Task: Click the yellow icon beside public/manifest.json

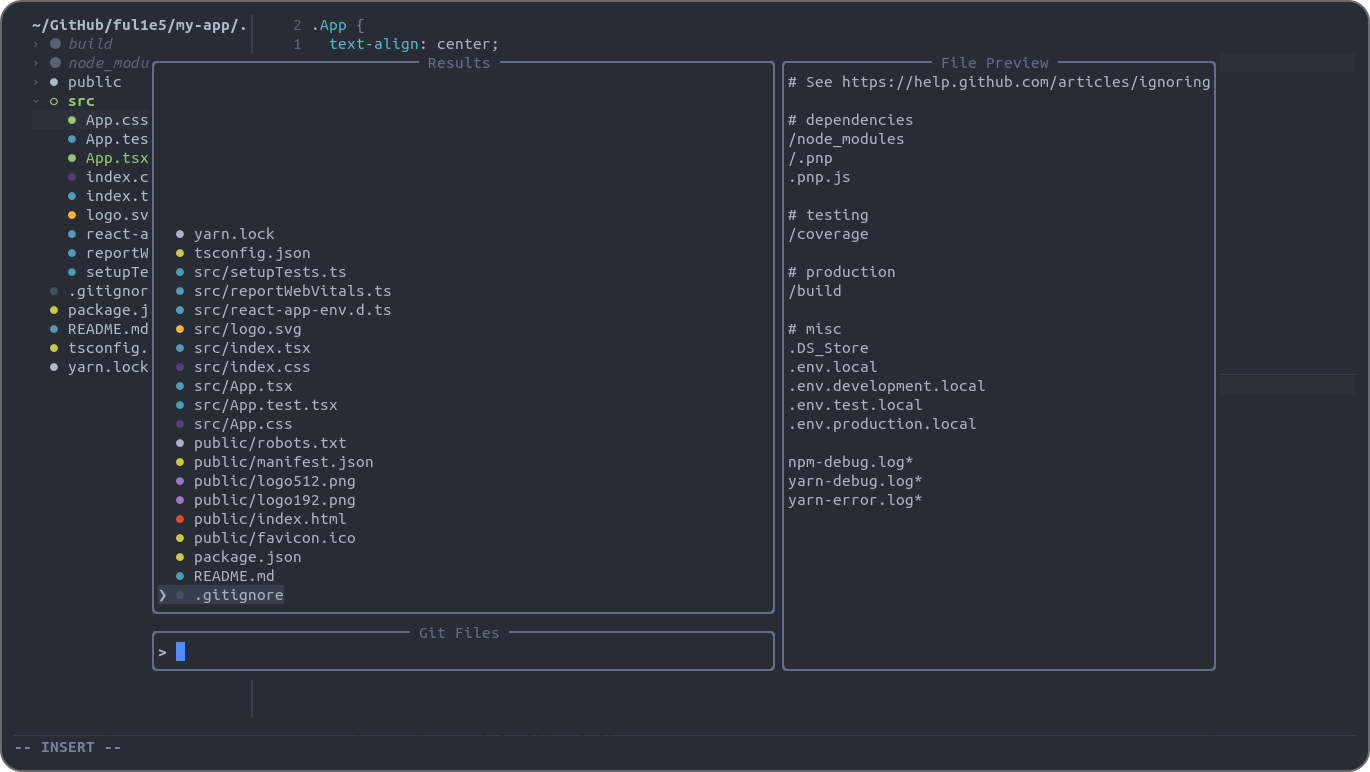Action: (180, 462)
